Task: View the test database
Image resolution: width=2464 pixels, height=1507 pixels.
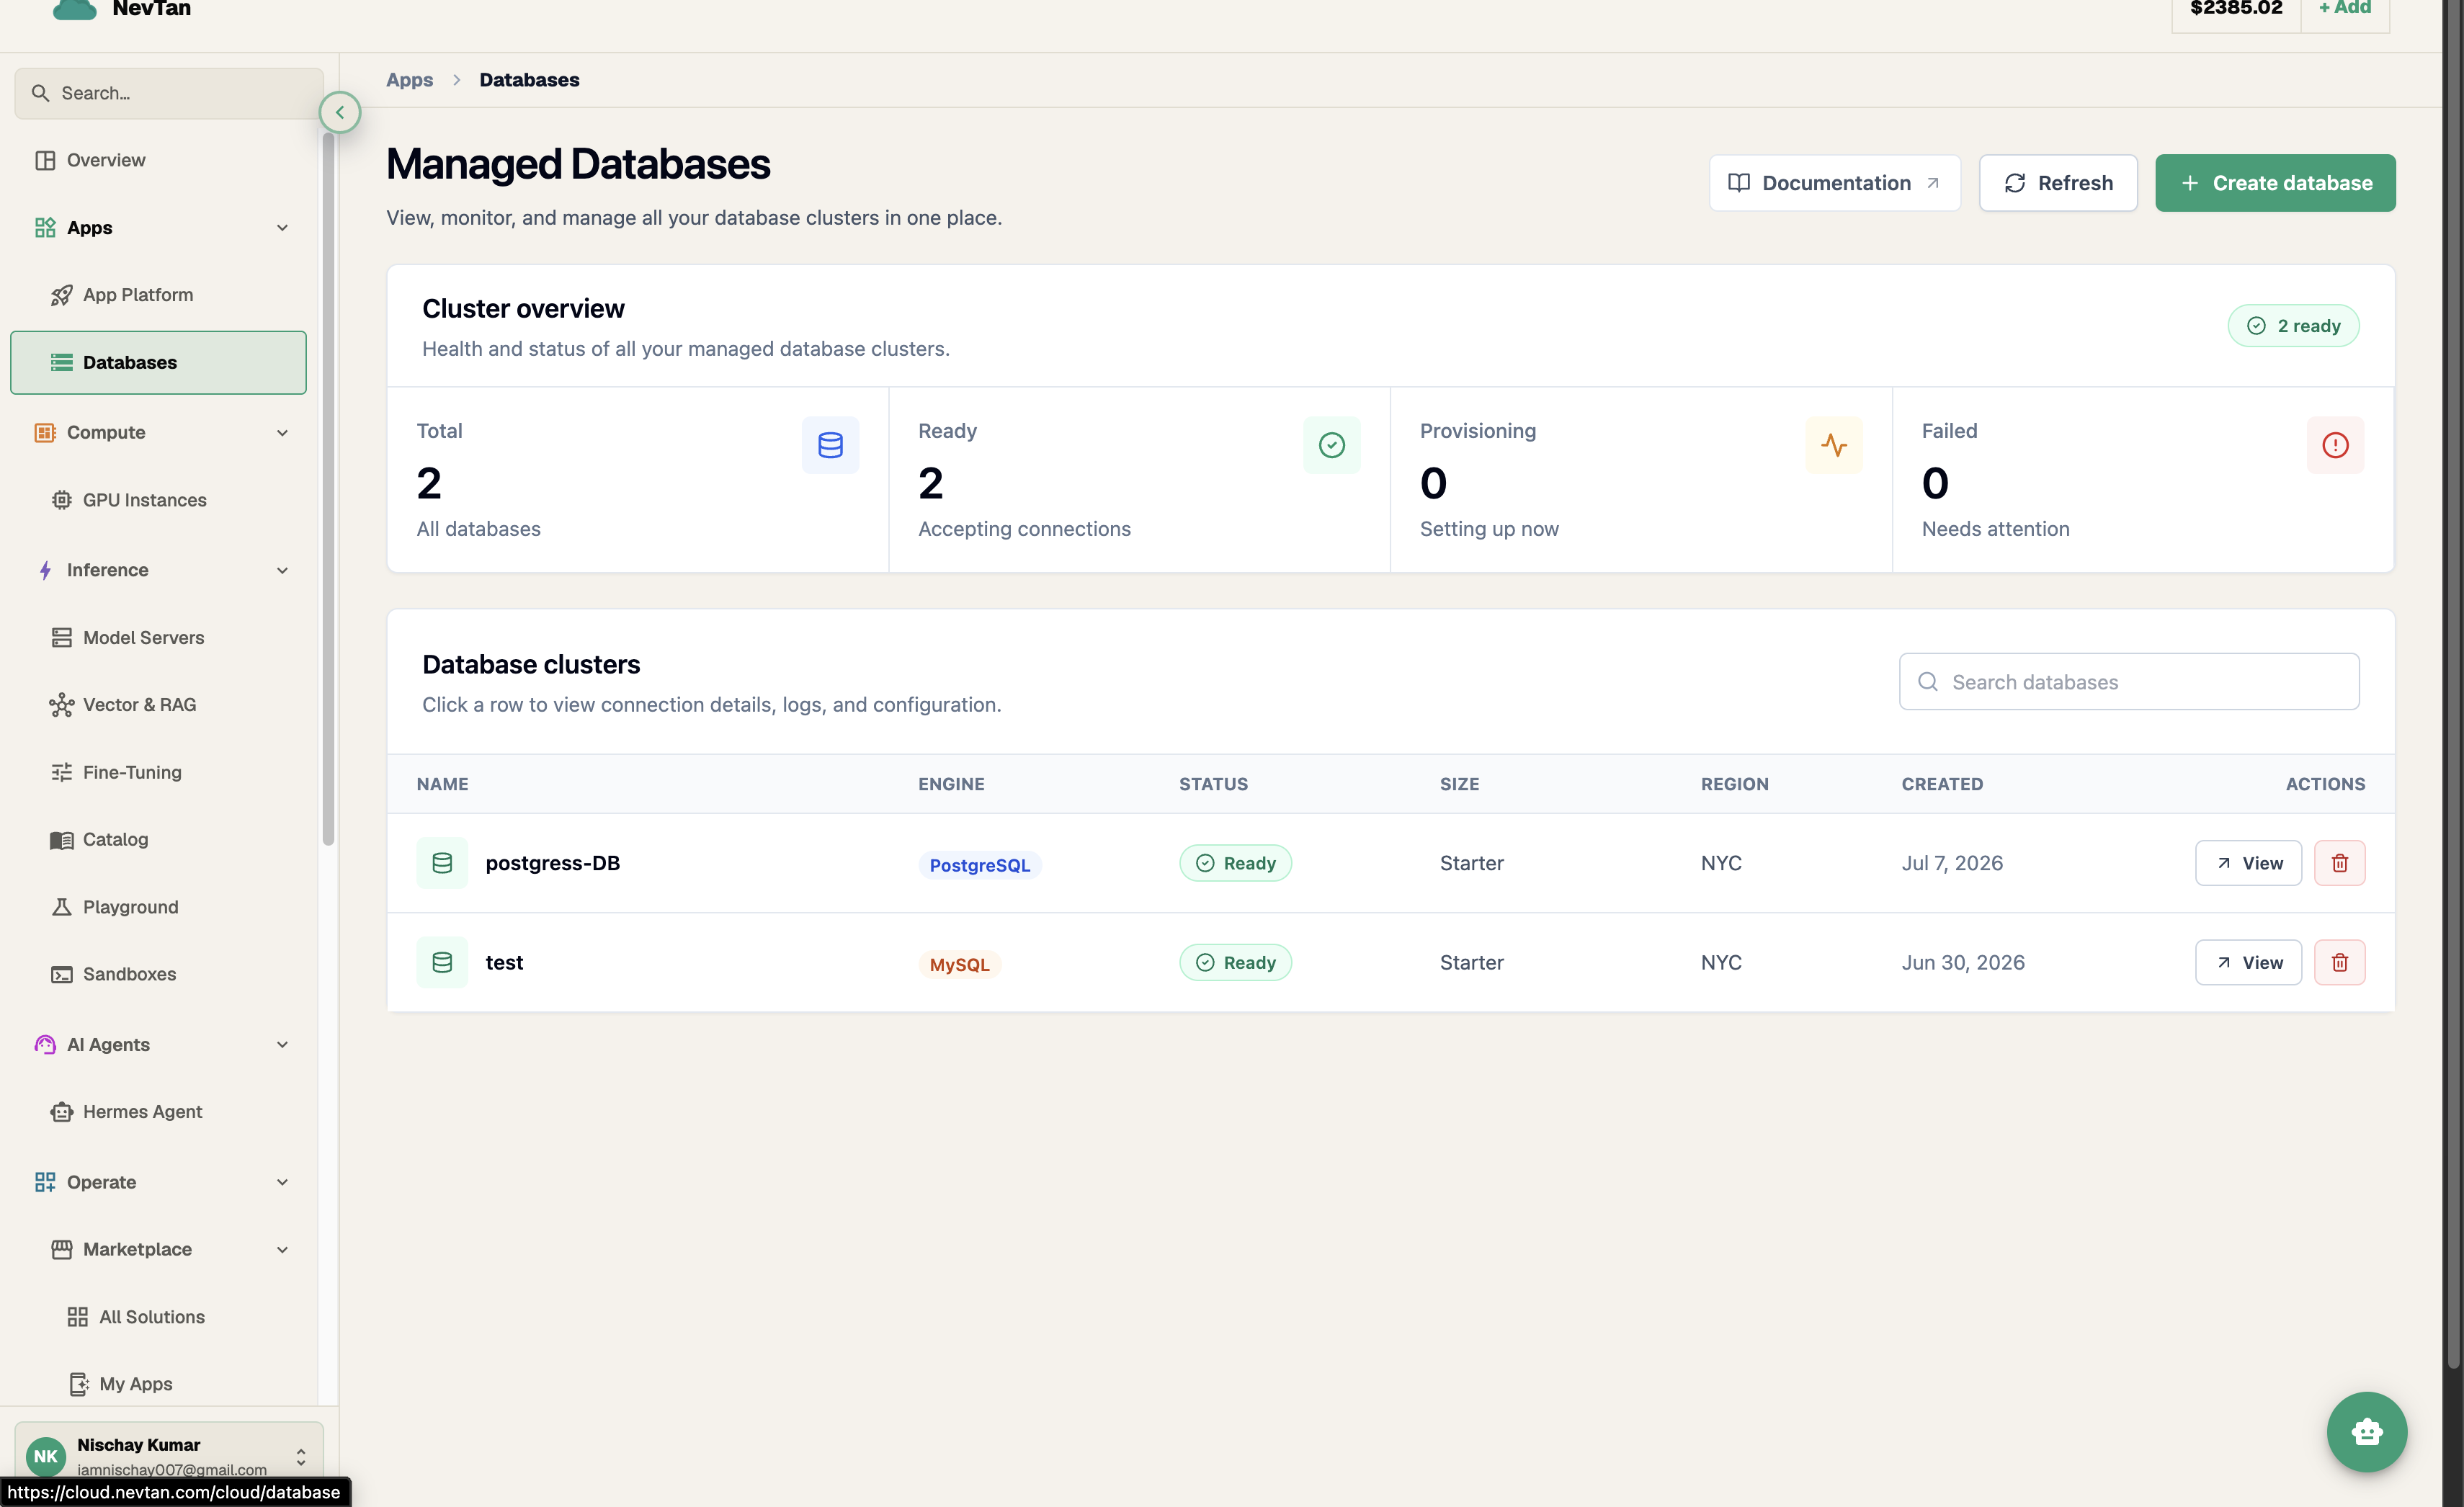Action: point(2248,962)
